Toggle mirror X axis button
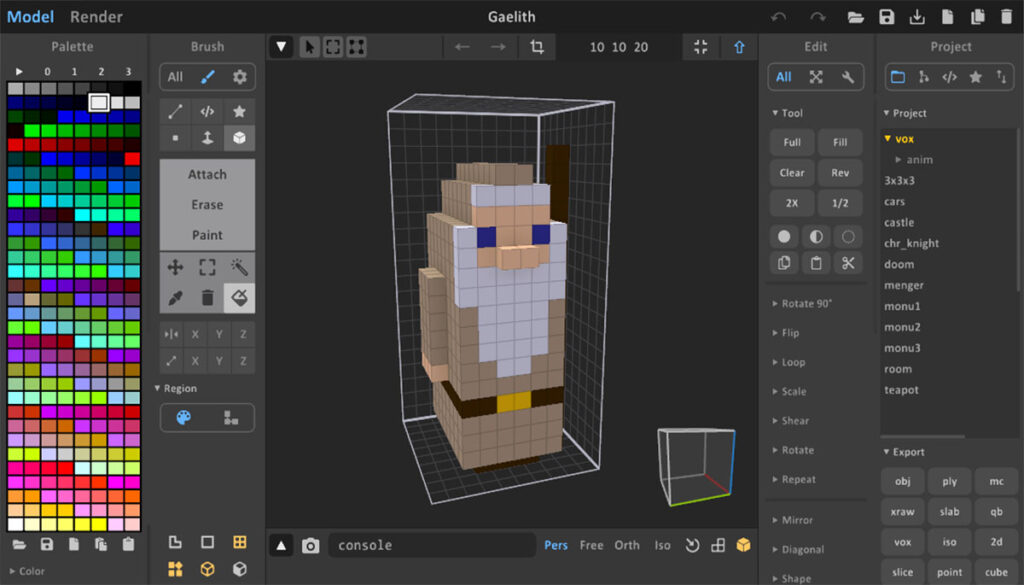Viewport: 1024px width, 585px height. click(x=195, y=334)
